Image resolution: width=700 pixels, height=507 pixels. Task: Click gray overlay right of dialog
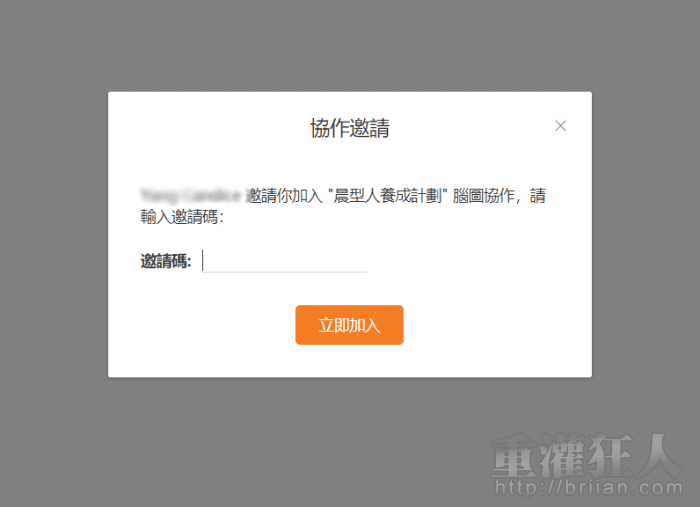(x=646, y=234)
